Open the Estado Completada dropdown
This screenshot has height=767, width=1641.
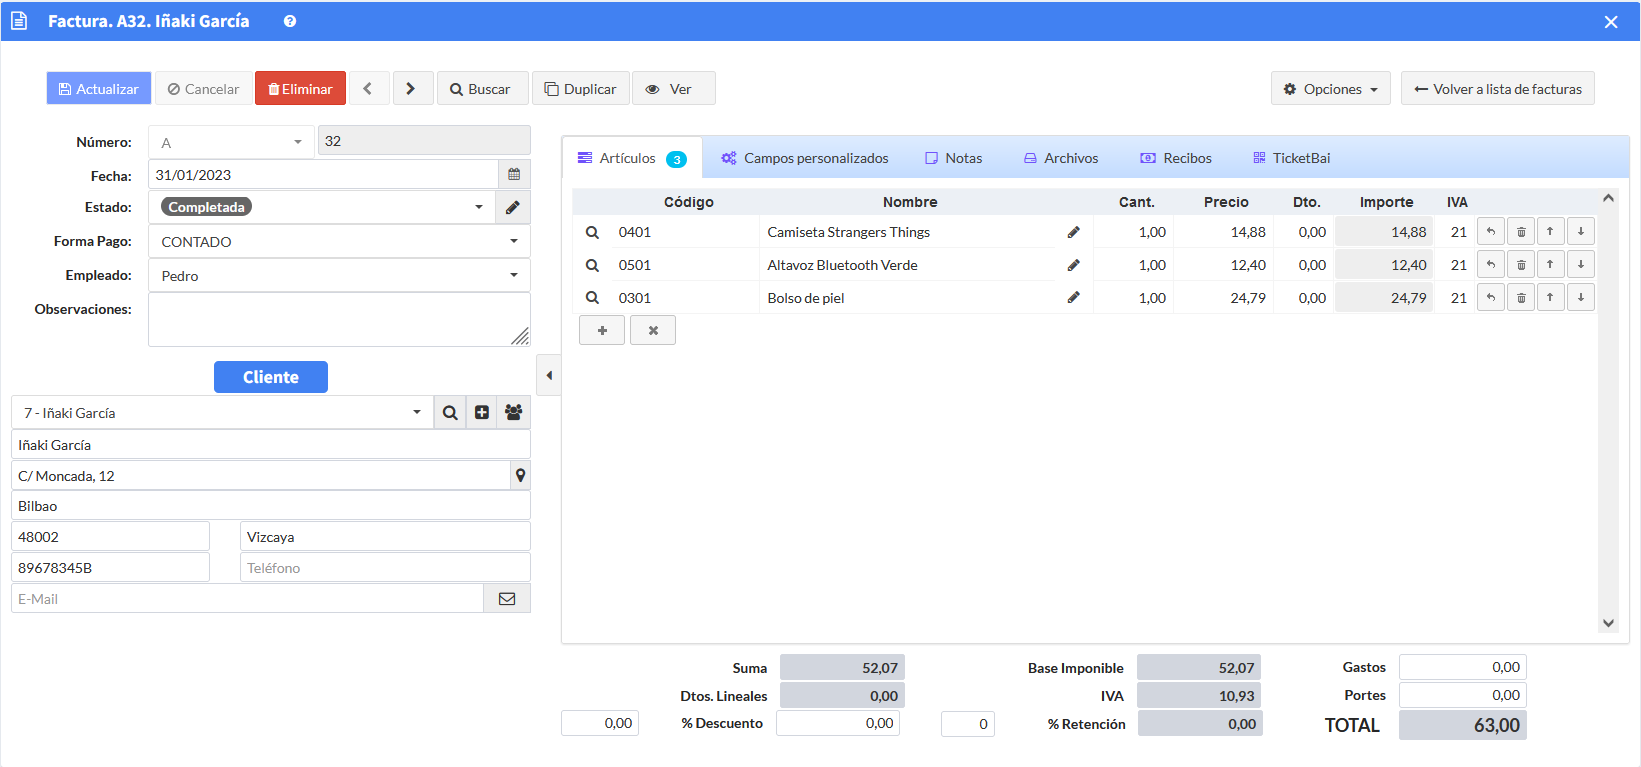pyautogui.click(x=322, y=208)
